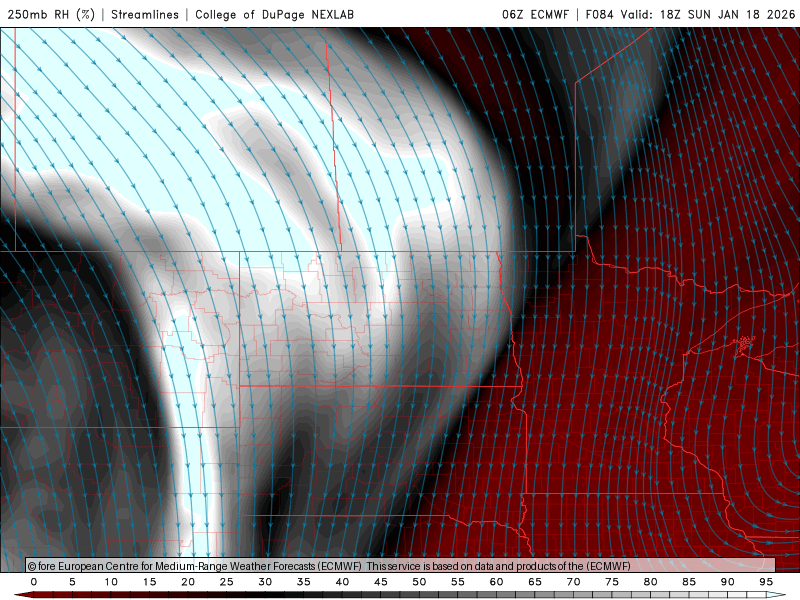Click the "06Z ECMWF" model run label

(535, 14)
